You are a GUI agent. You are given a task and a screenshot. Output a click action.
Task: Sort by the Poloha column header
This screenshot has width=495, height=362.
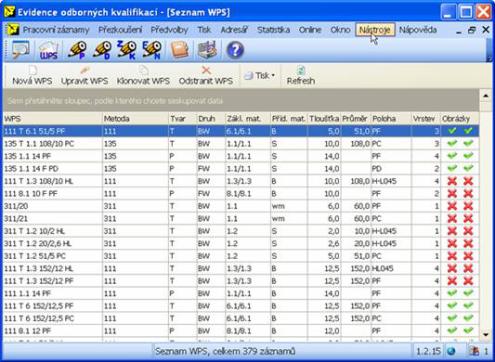[391, 119]
